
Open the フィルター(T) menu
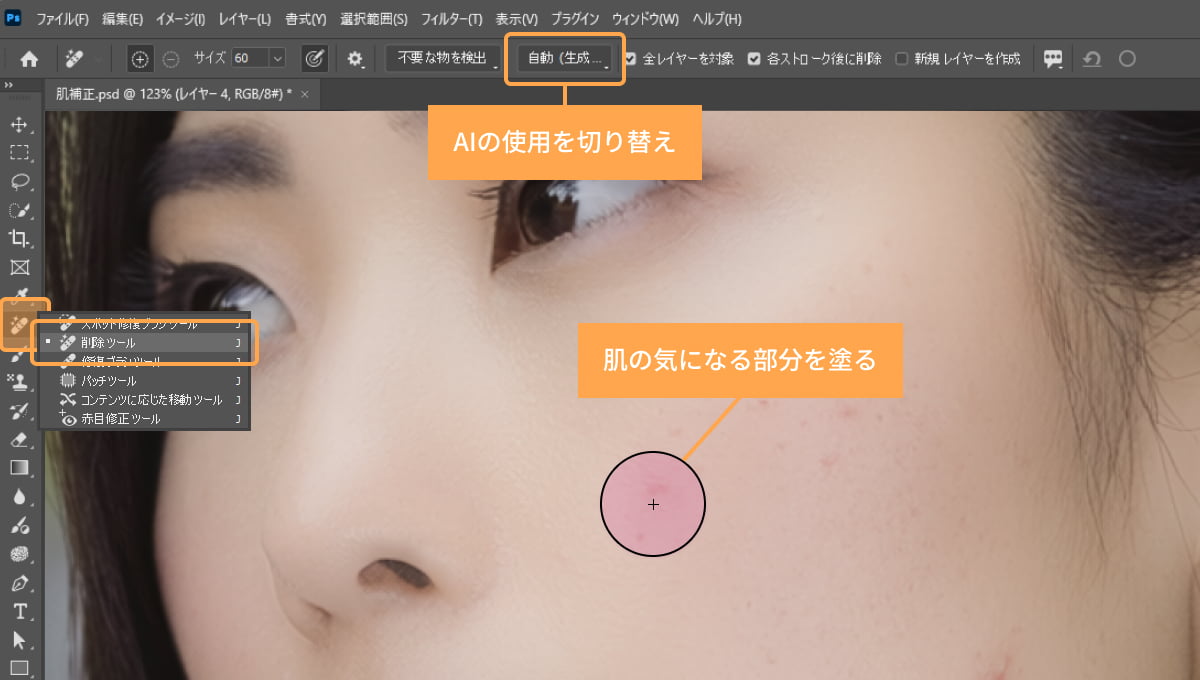tap(451, 19)
